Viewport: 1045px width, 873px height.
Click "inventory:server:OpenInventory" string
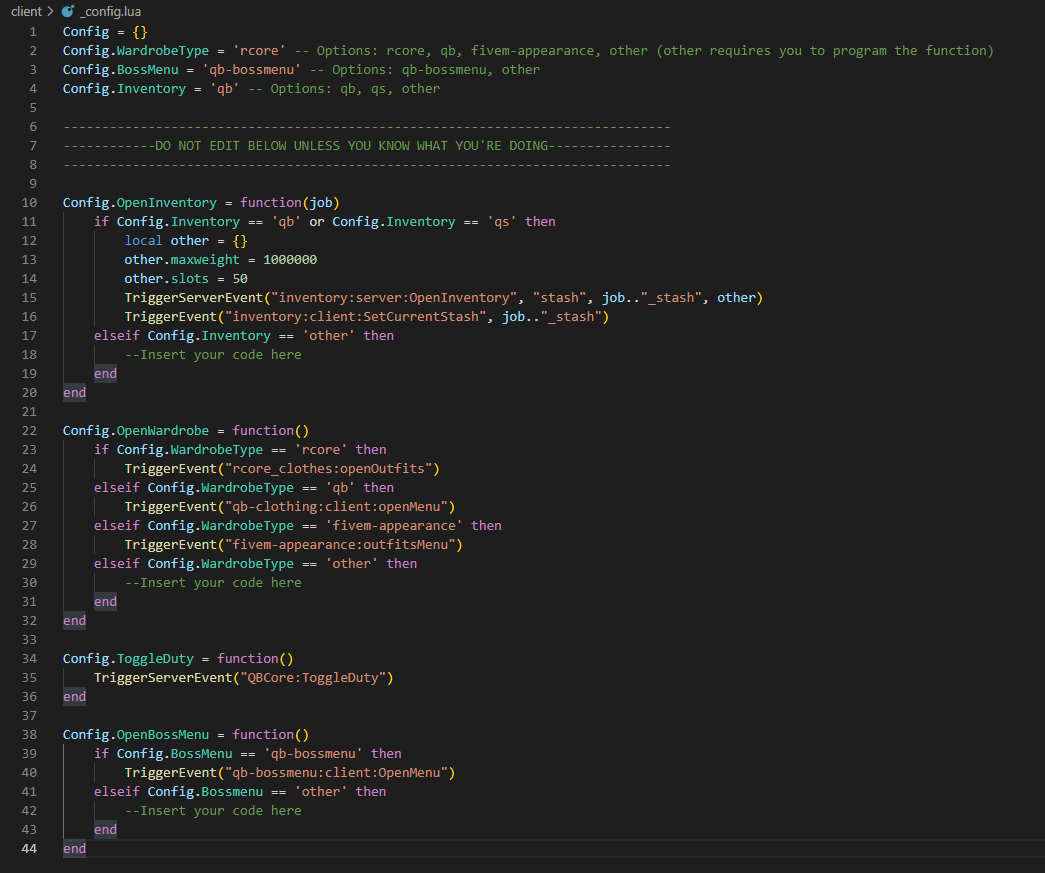click(x=393, y=297)
